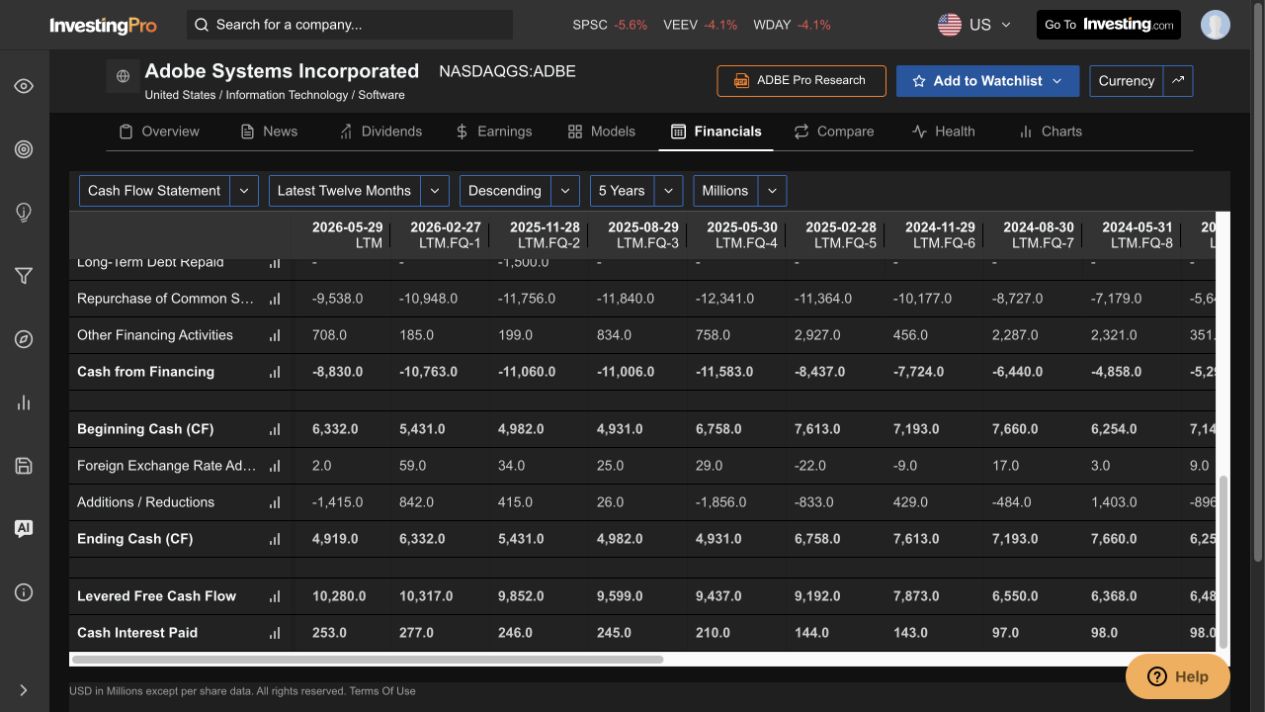This screenshot has height=712, width=1265.
Task: Click the 2025-11-28 LTM.FQ-2 column header
Action: [544, 235]
